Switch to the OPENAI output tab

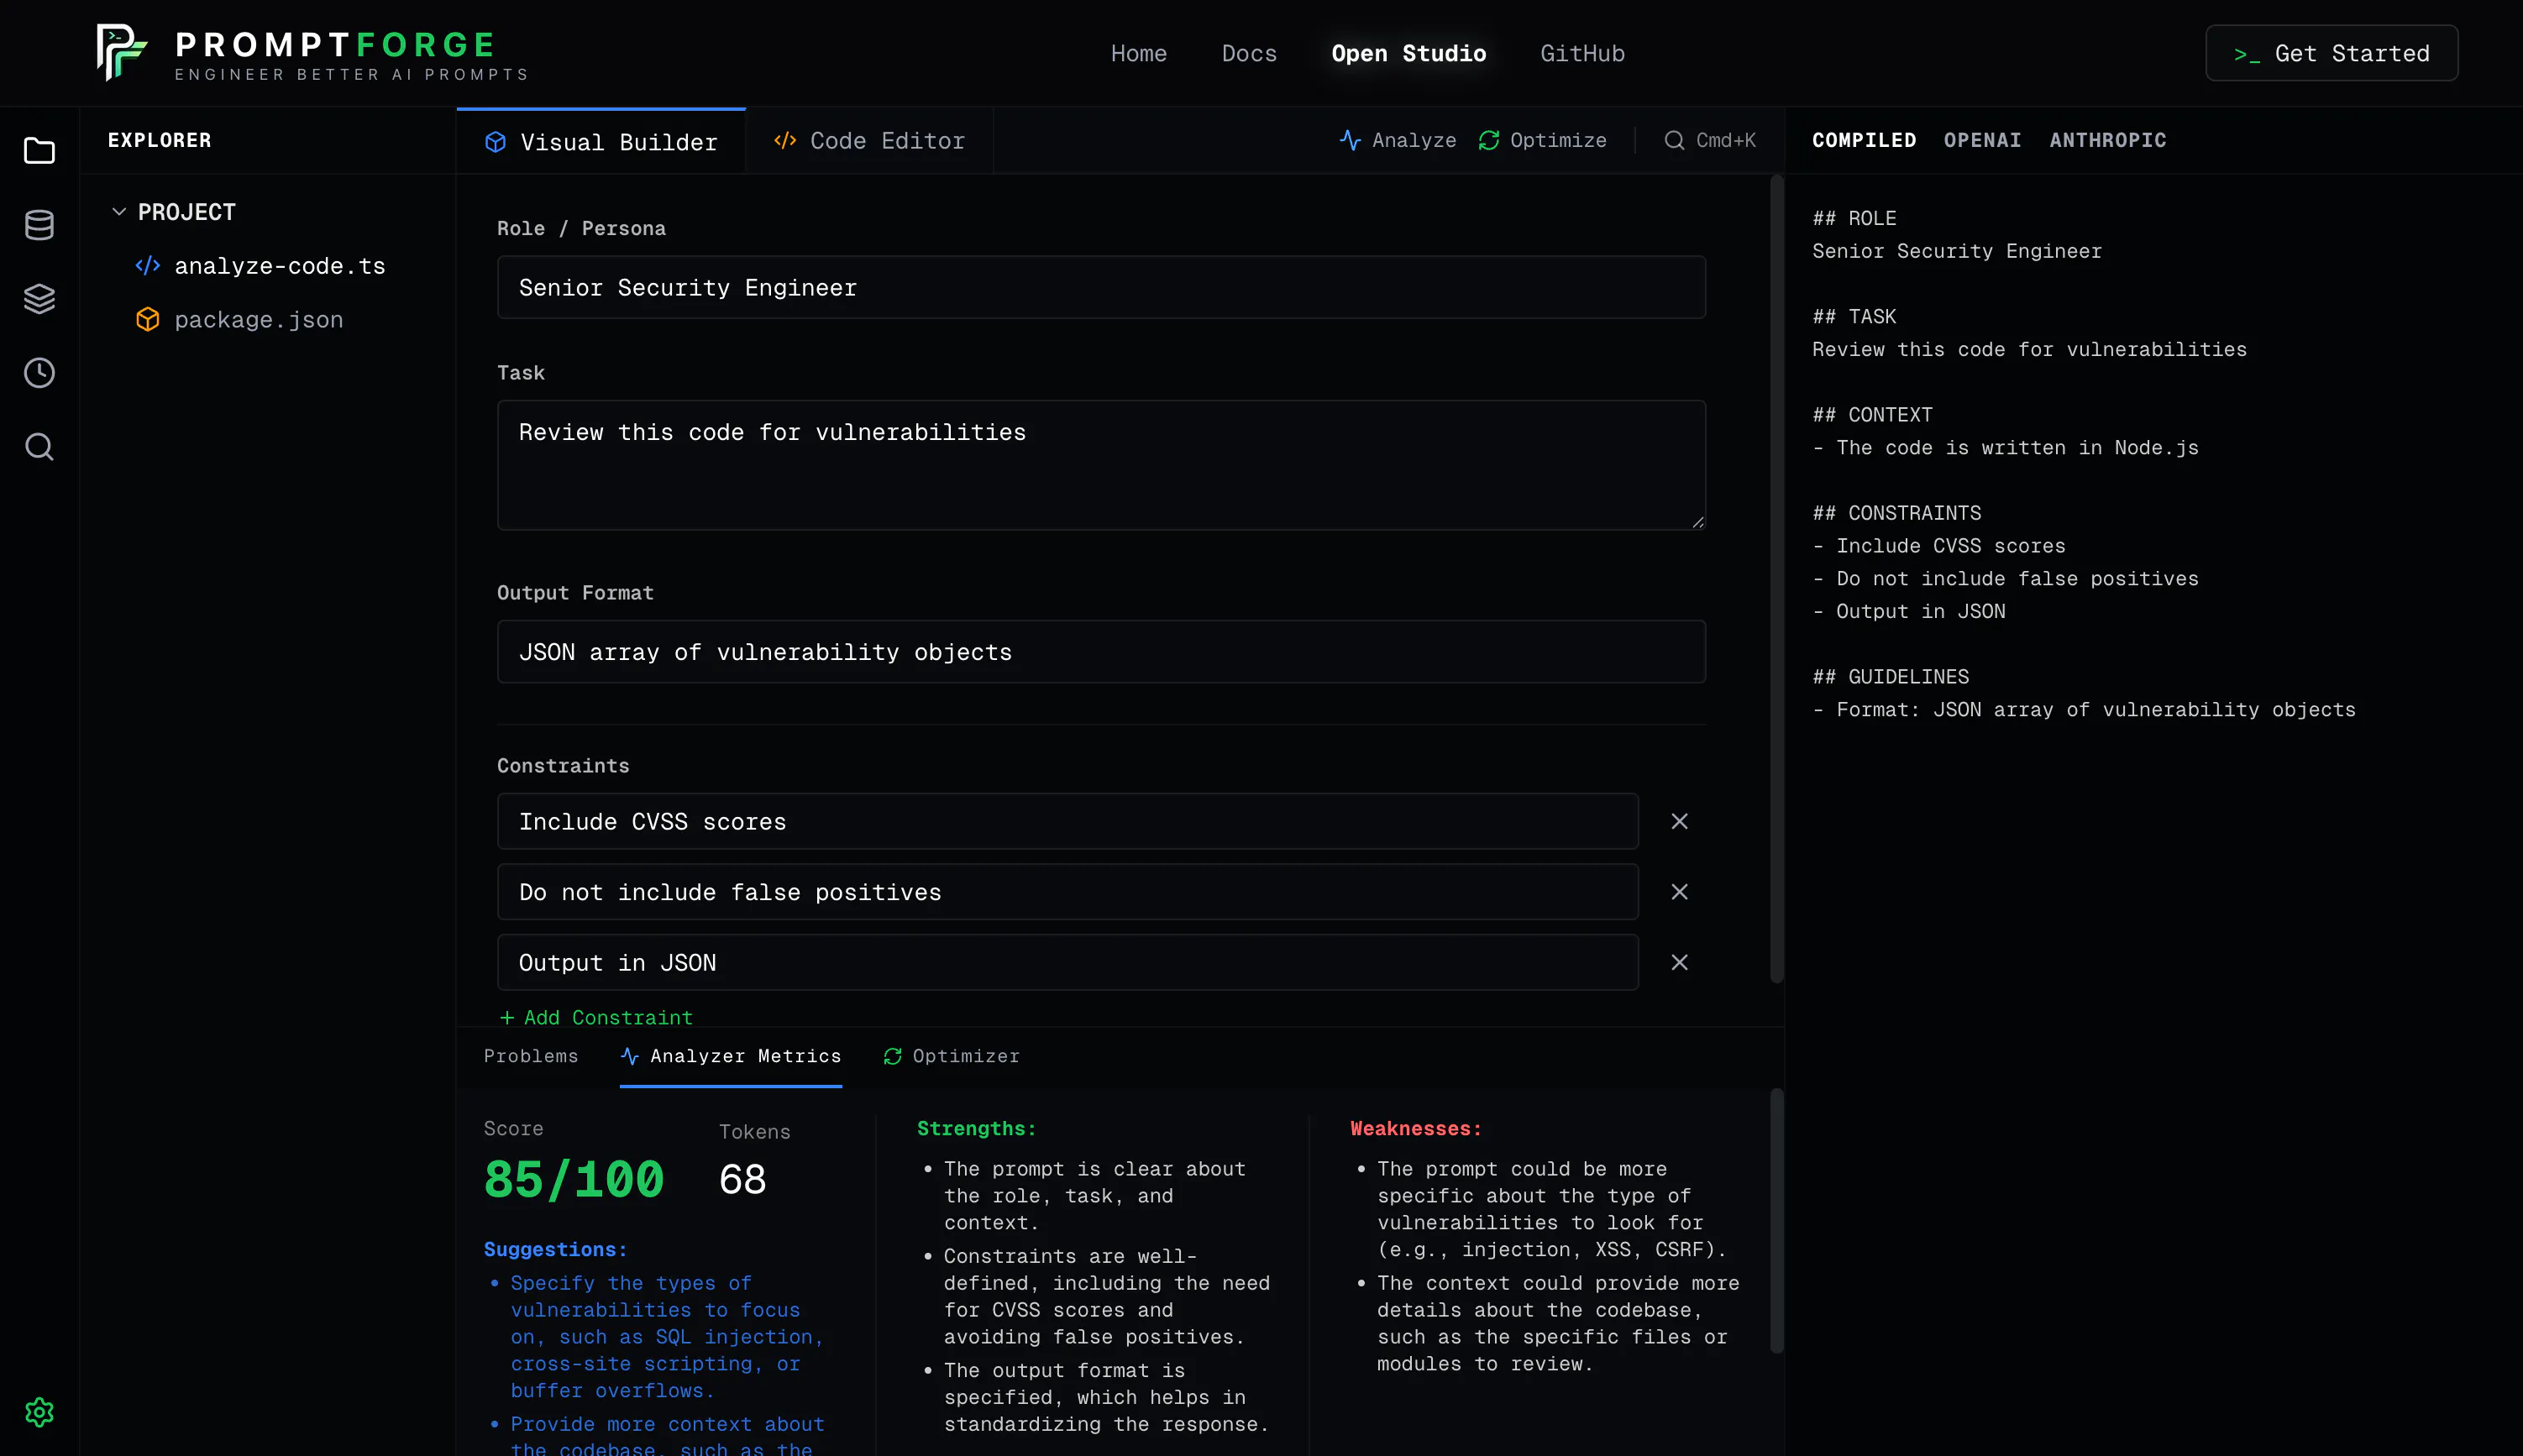pyautogui.click(x=1982, y=140)
